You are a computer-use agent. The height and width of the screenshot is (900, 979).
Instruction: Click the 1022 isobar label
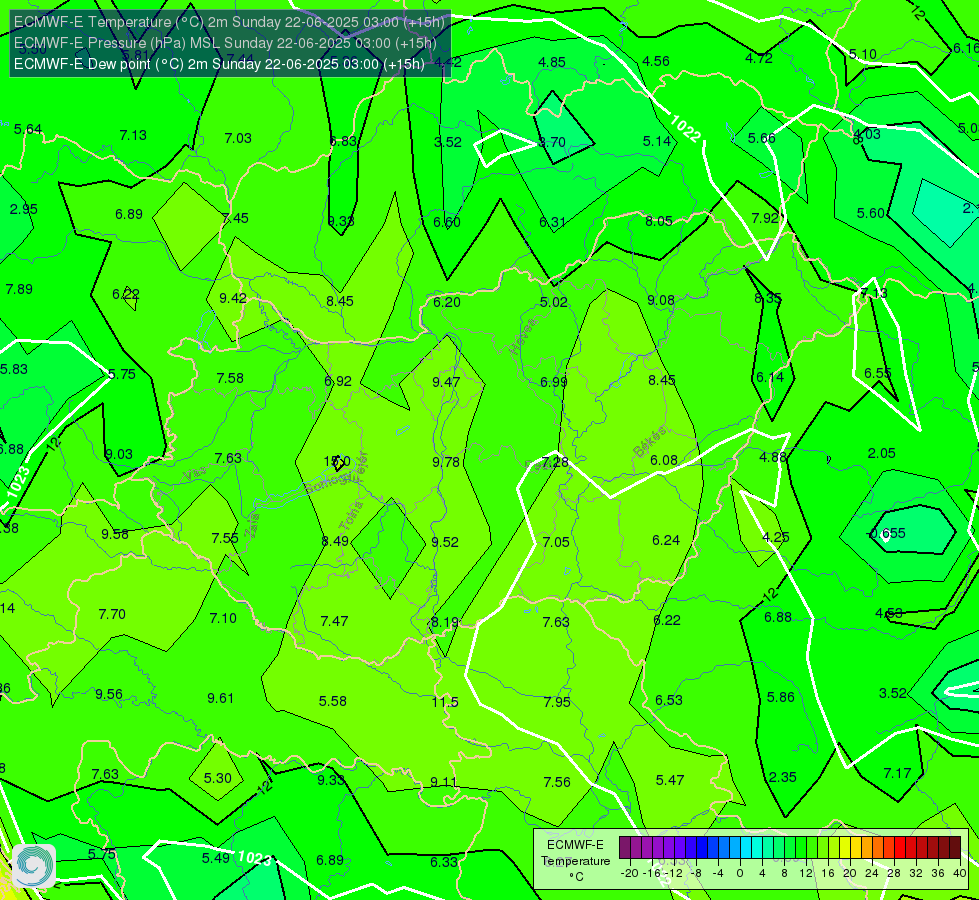(685, 128)
